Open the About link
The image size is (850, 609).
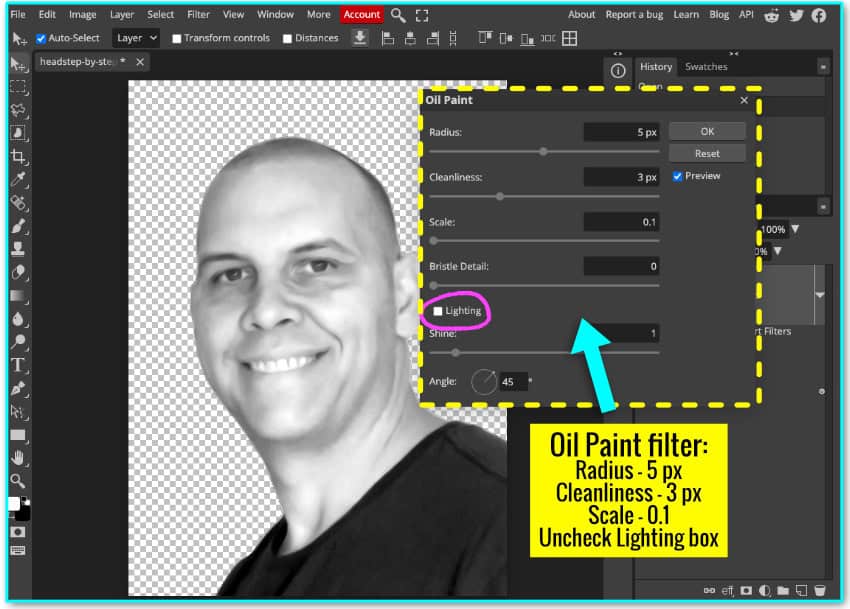[581, 15]
